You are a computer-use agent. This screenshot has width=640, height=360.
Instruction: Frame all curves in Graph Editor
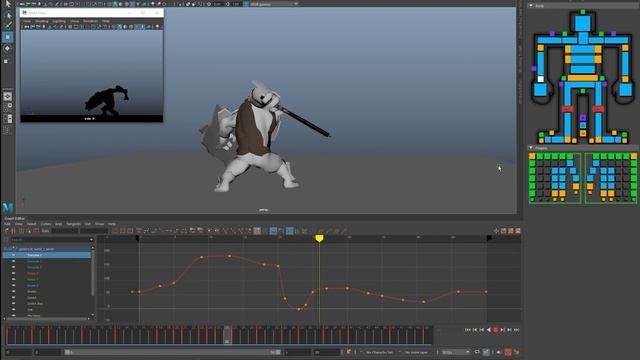pos(115,231)
